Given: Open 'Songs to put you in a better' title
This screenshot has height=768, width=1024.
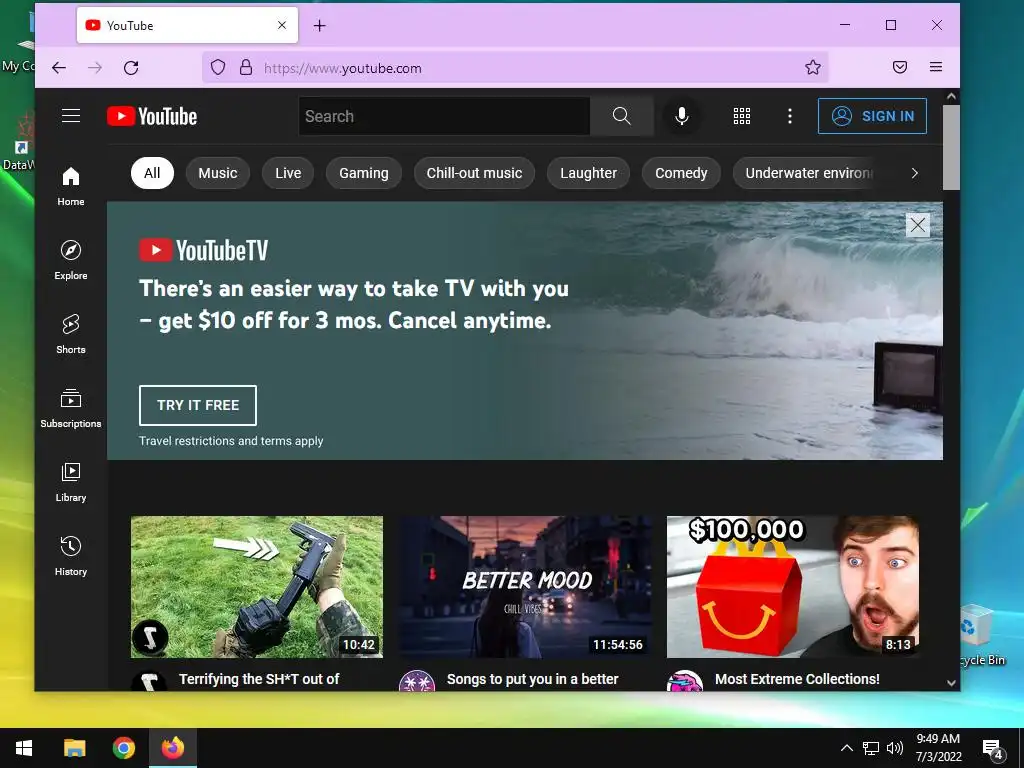Looking at the screenshot, I should pyautogui.click(x=532, y=679).
